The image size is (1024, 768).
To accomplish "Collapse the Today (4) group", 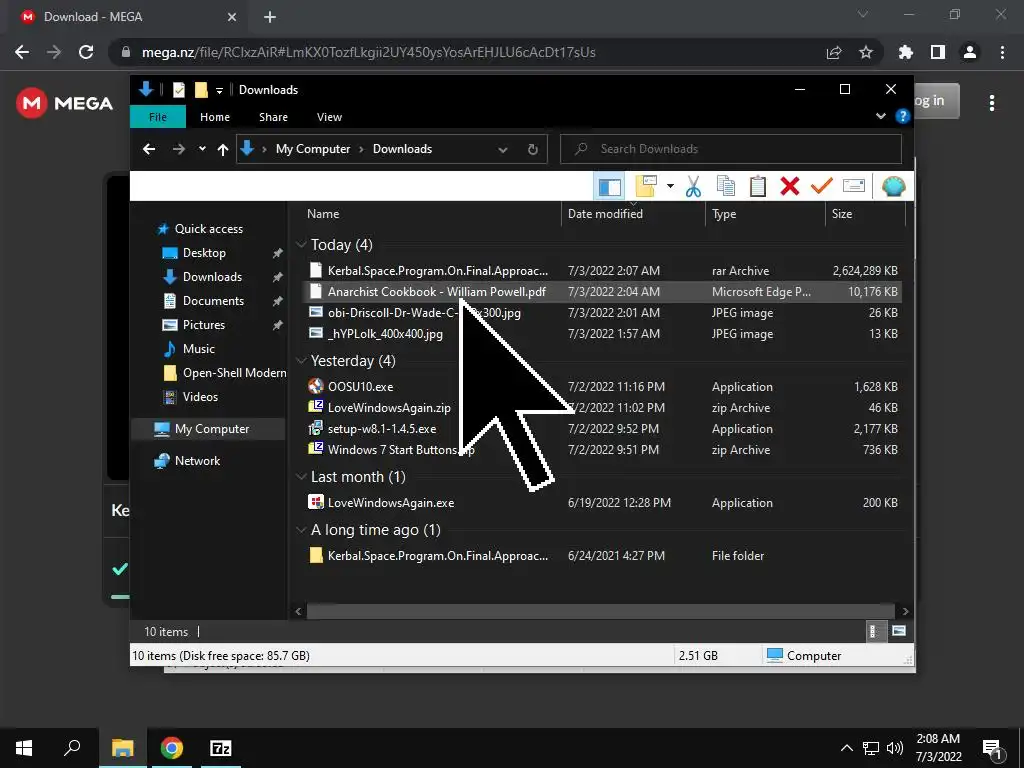I will [301, 244].
